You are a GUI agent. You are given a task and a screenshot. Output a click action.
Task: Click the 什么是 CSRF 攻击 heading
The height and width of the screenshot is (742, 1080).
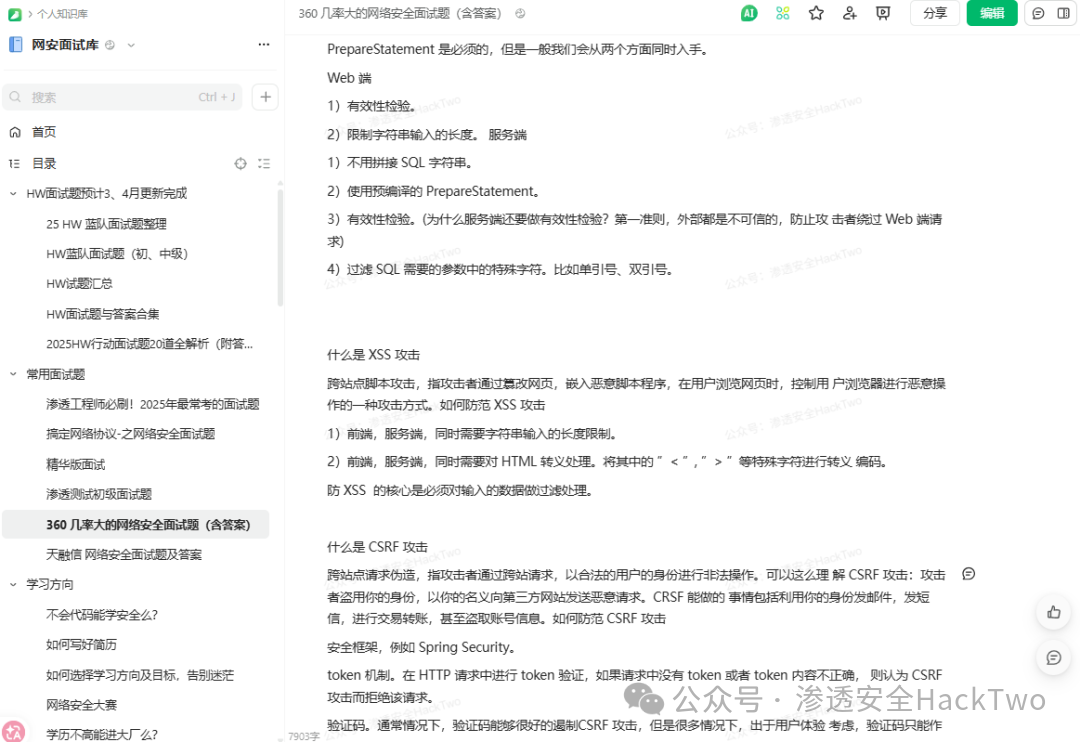point(377,547)
